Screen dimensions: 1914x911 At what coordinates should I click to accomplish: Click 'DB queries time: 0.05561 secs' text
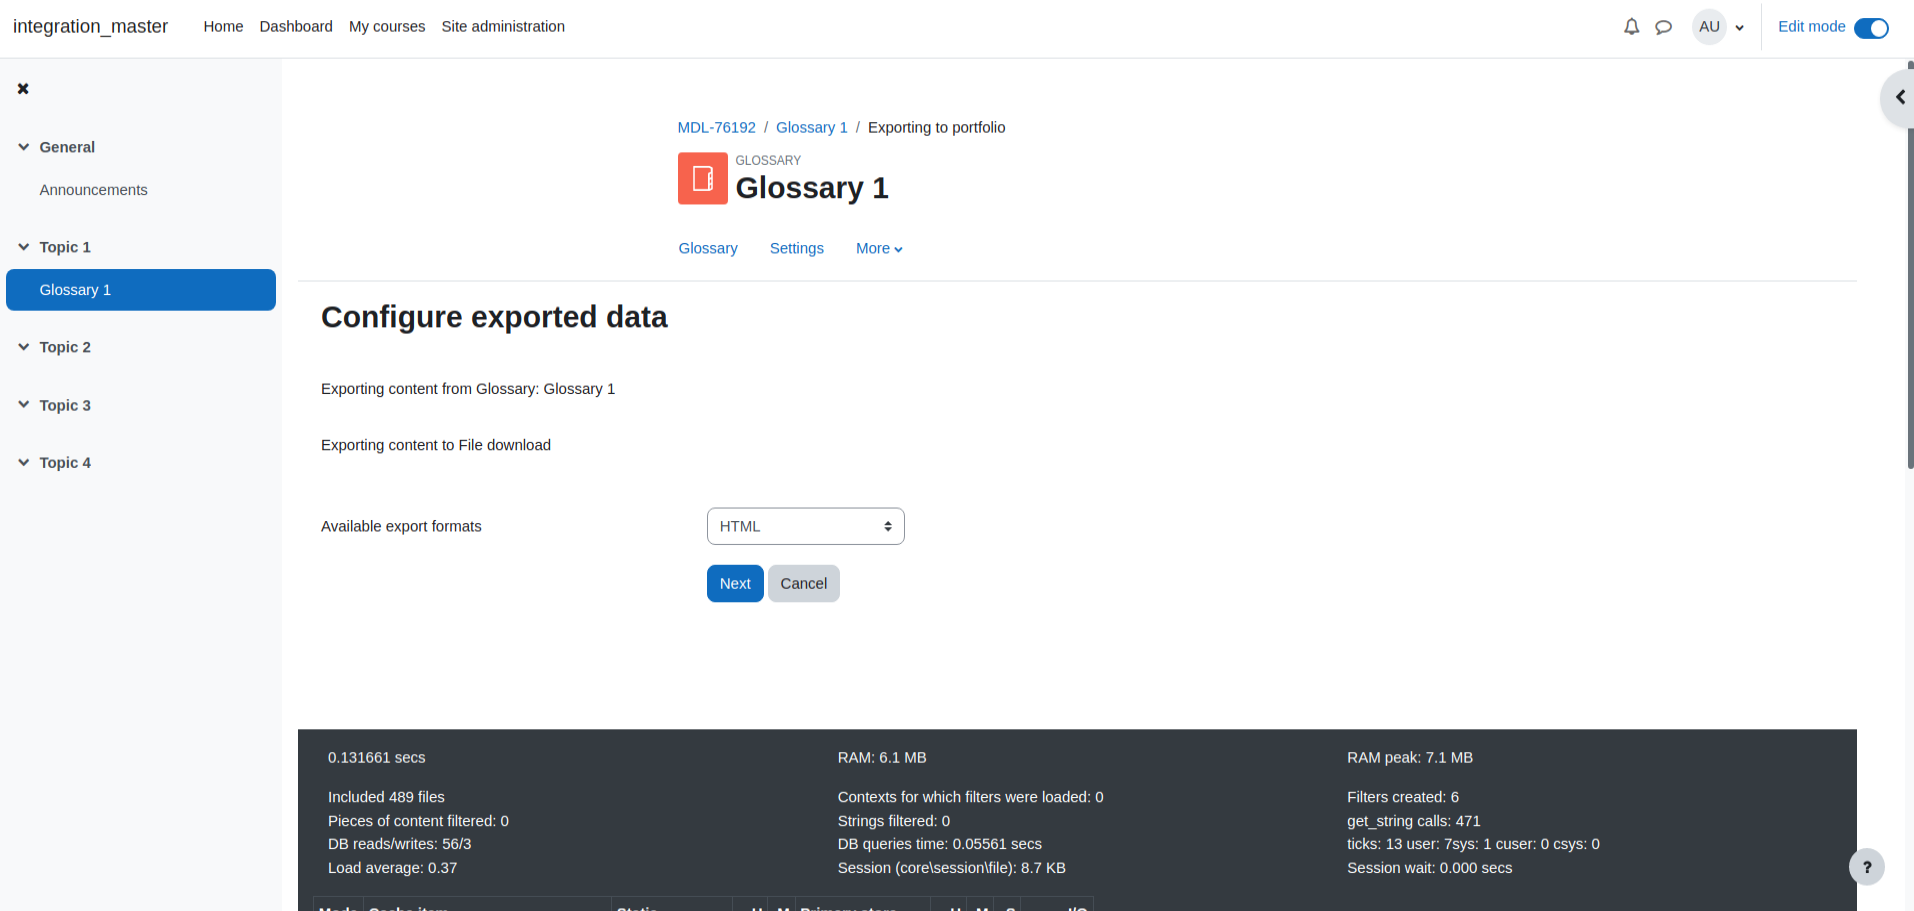tap(940, 844)
